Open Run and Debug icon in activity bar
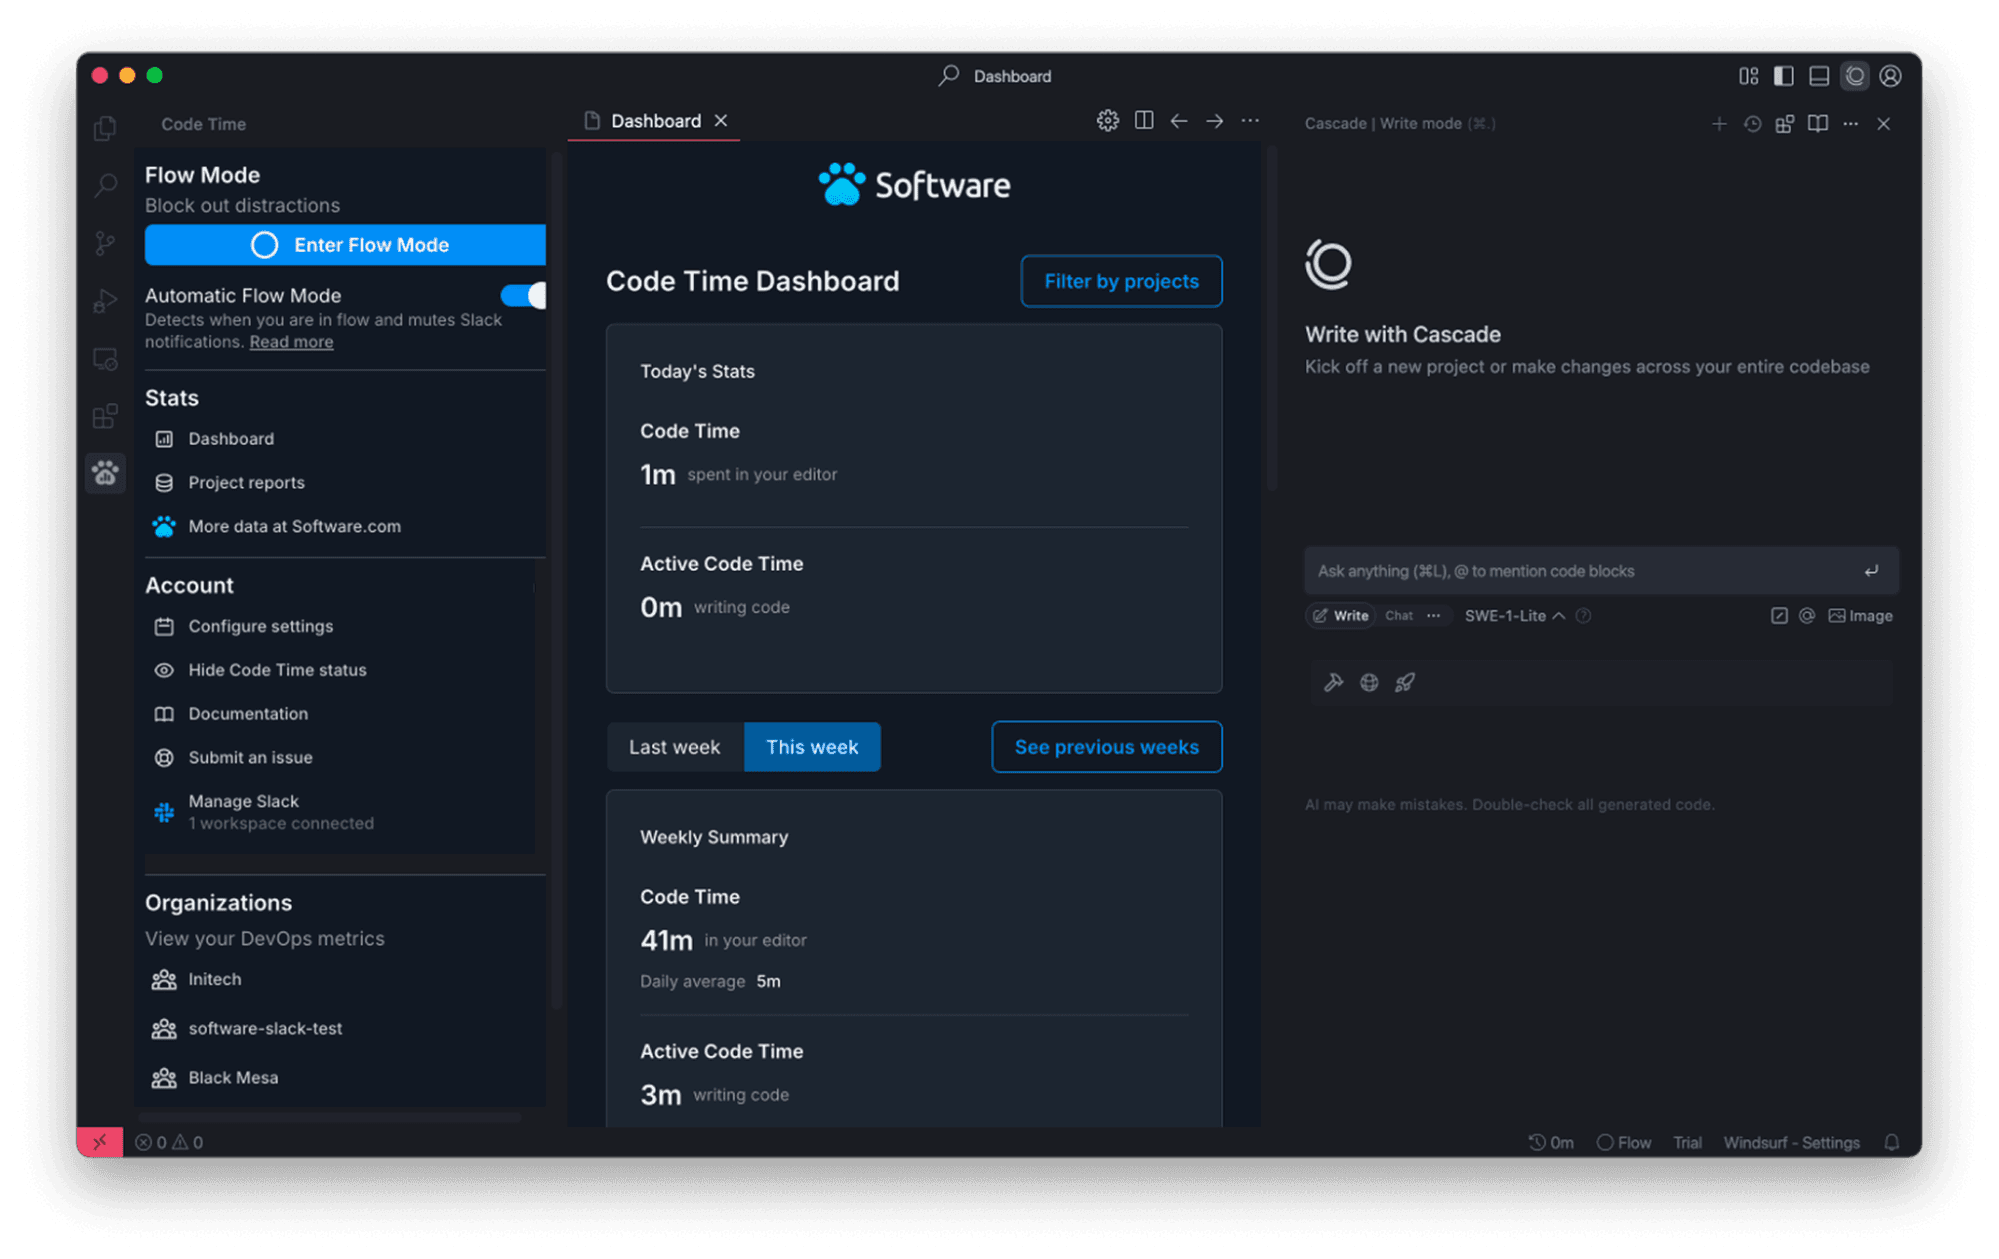Screen dimensions: 1999x1259 tap(105, 301)
